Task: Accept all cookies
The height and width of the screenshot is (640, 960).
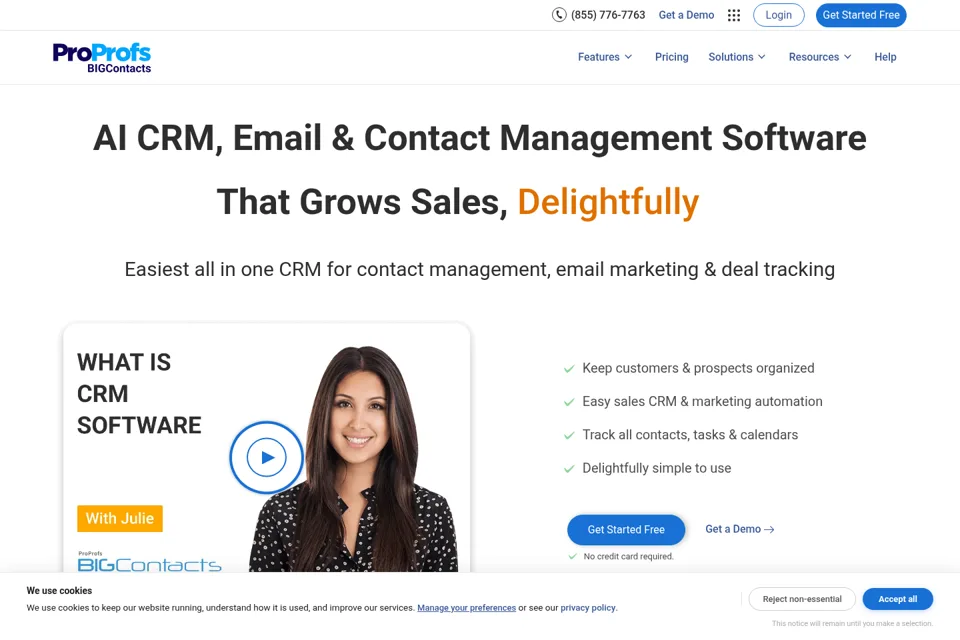Action: click(x=898, y=599)
